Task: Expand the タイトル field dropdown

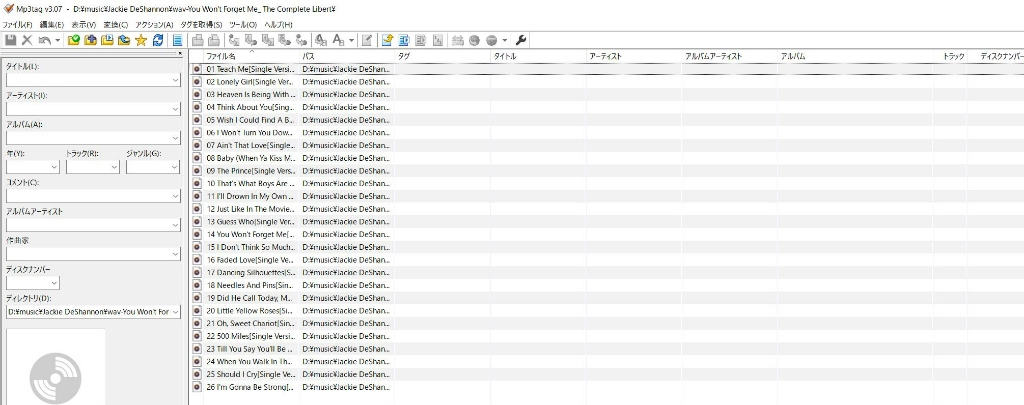Action: (x=175, y=80)
